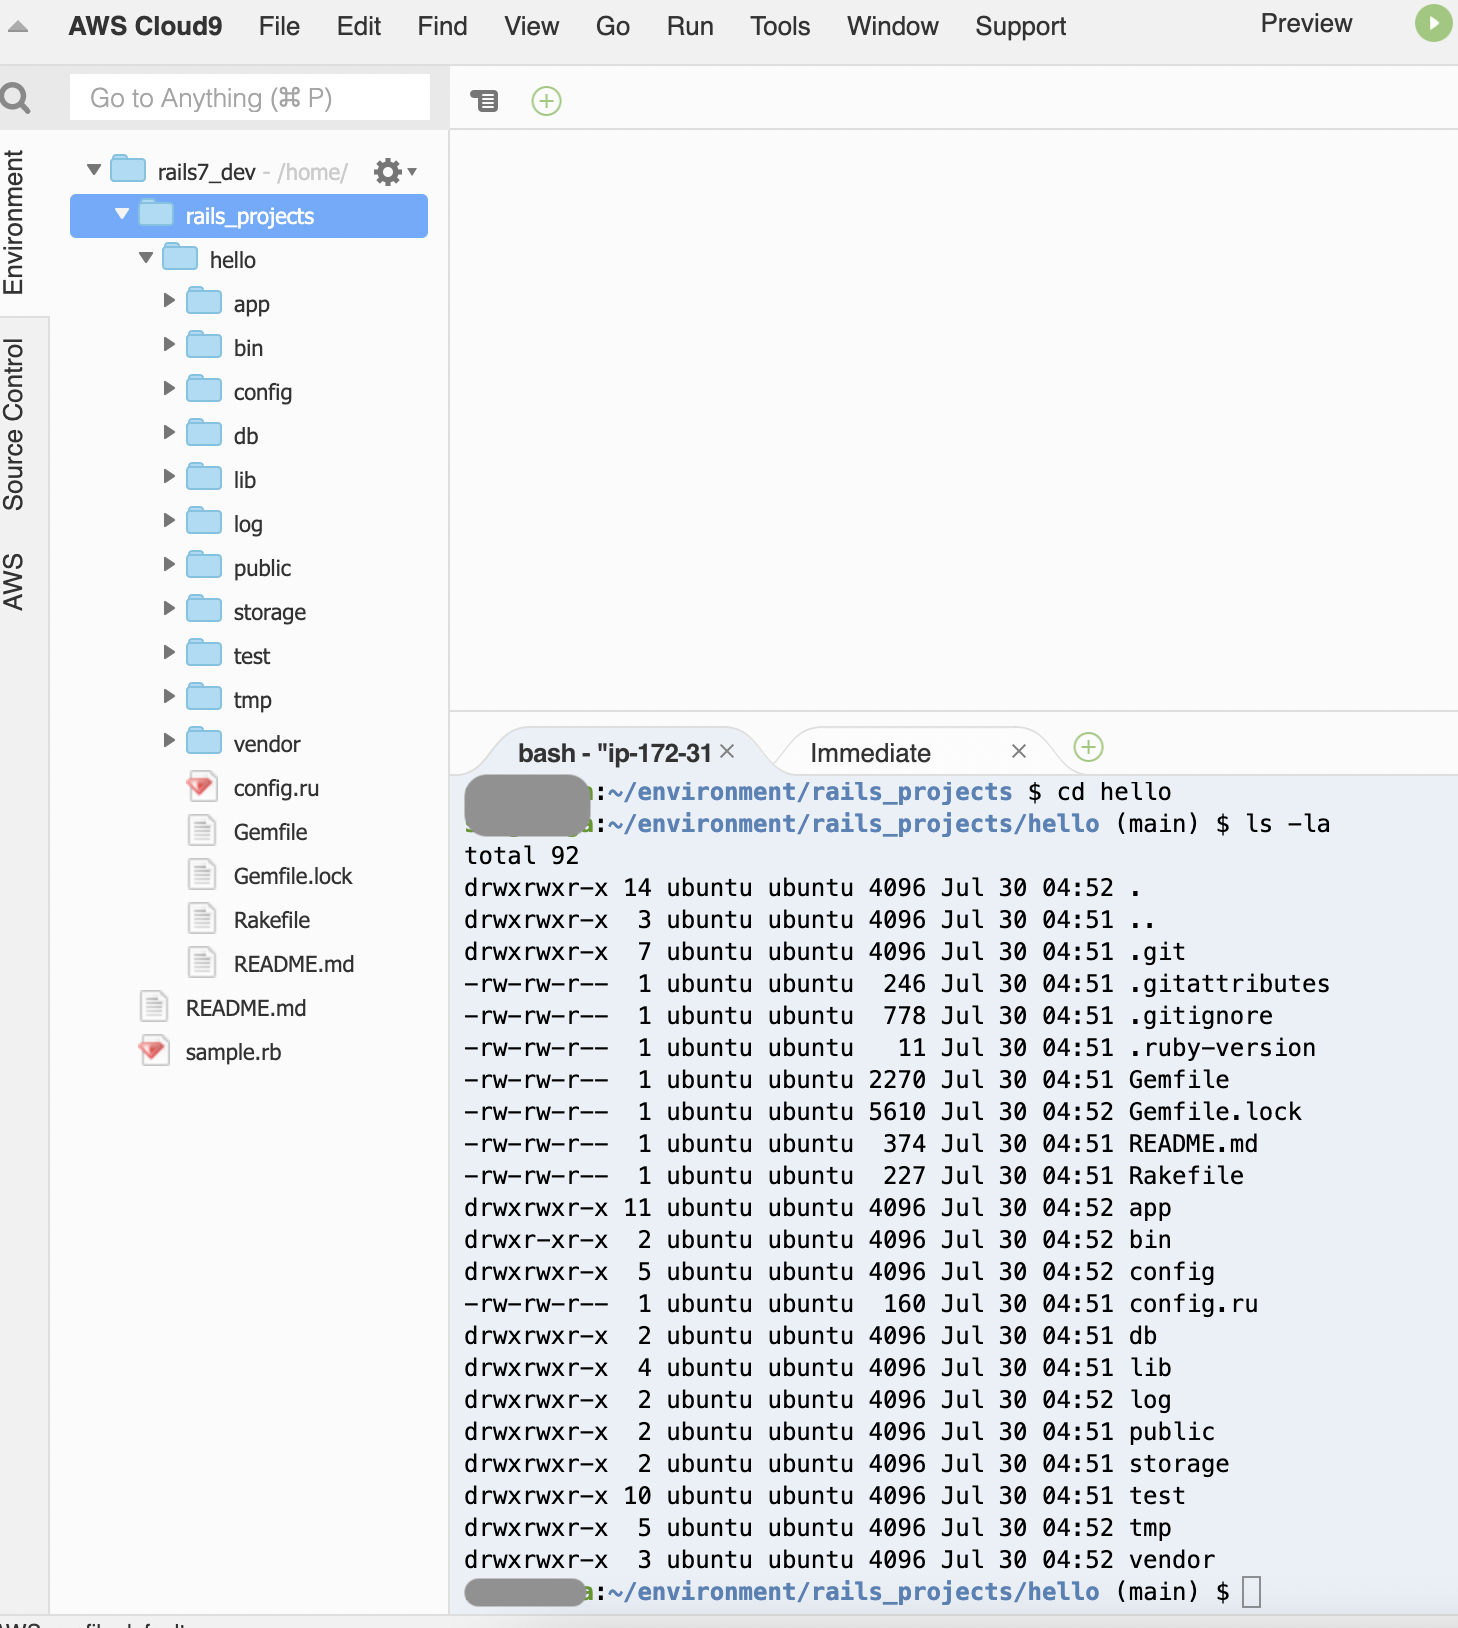Image resolution: width=1458 pixels, height=1628 pixels.
Task: Open the Environment side panel
Action: tap(14, 222)
